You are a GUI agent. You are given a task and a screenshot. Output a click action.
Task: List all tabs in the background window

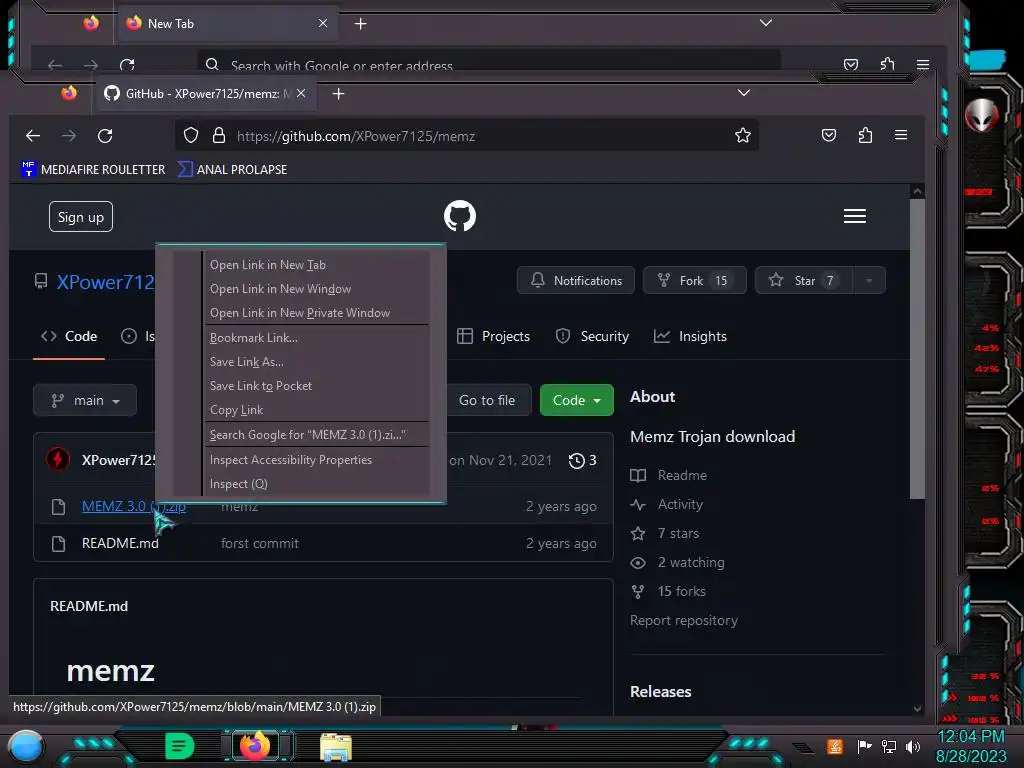766,23
